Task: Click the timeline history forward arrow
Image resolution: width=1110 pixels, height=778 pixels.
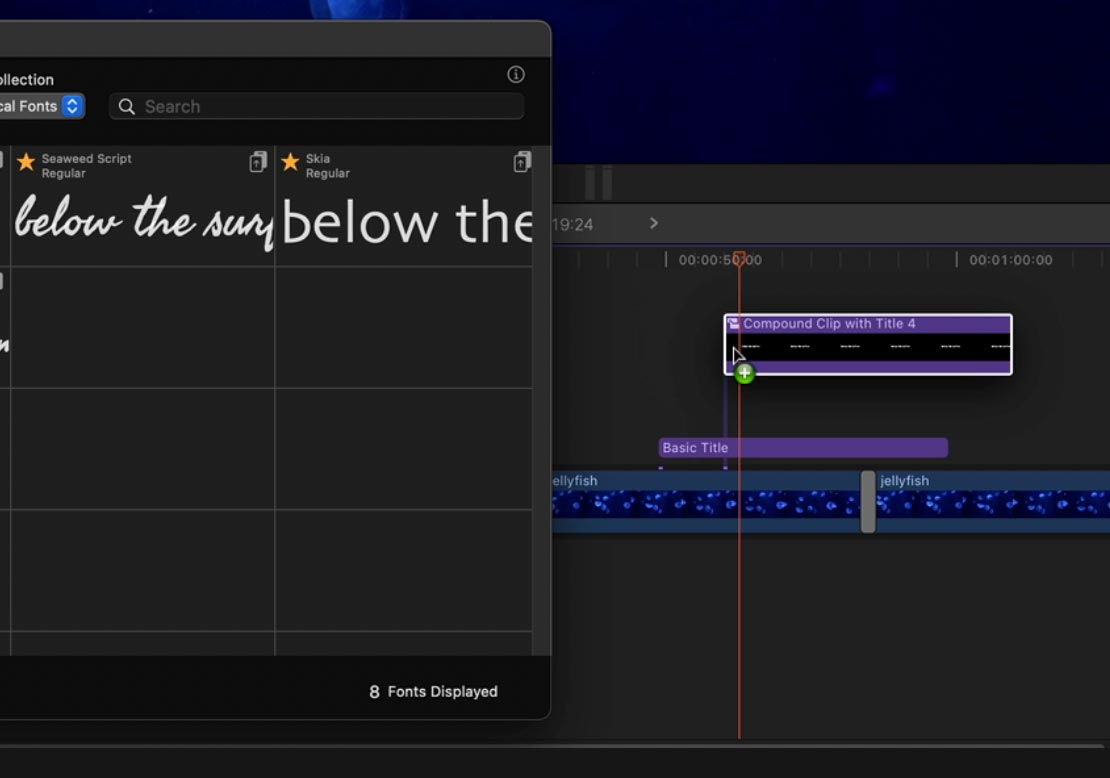Action: click(653, 224)
